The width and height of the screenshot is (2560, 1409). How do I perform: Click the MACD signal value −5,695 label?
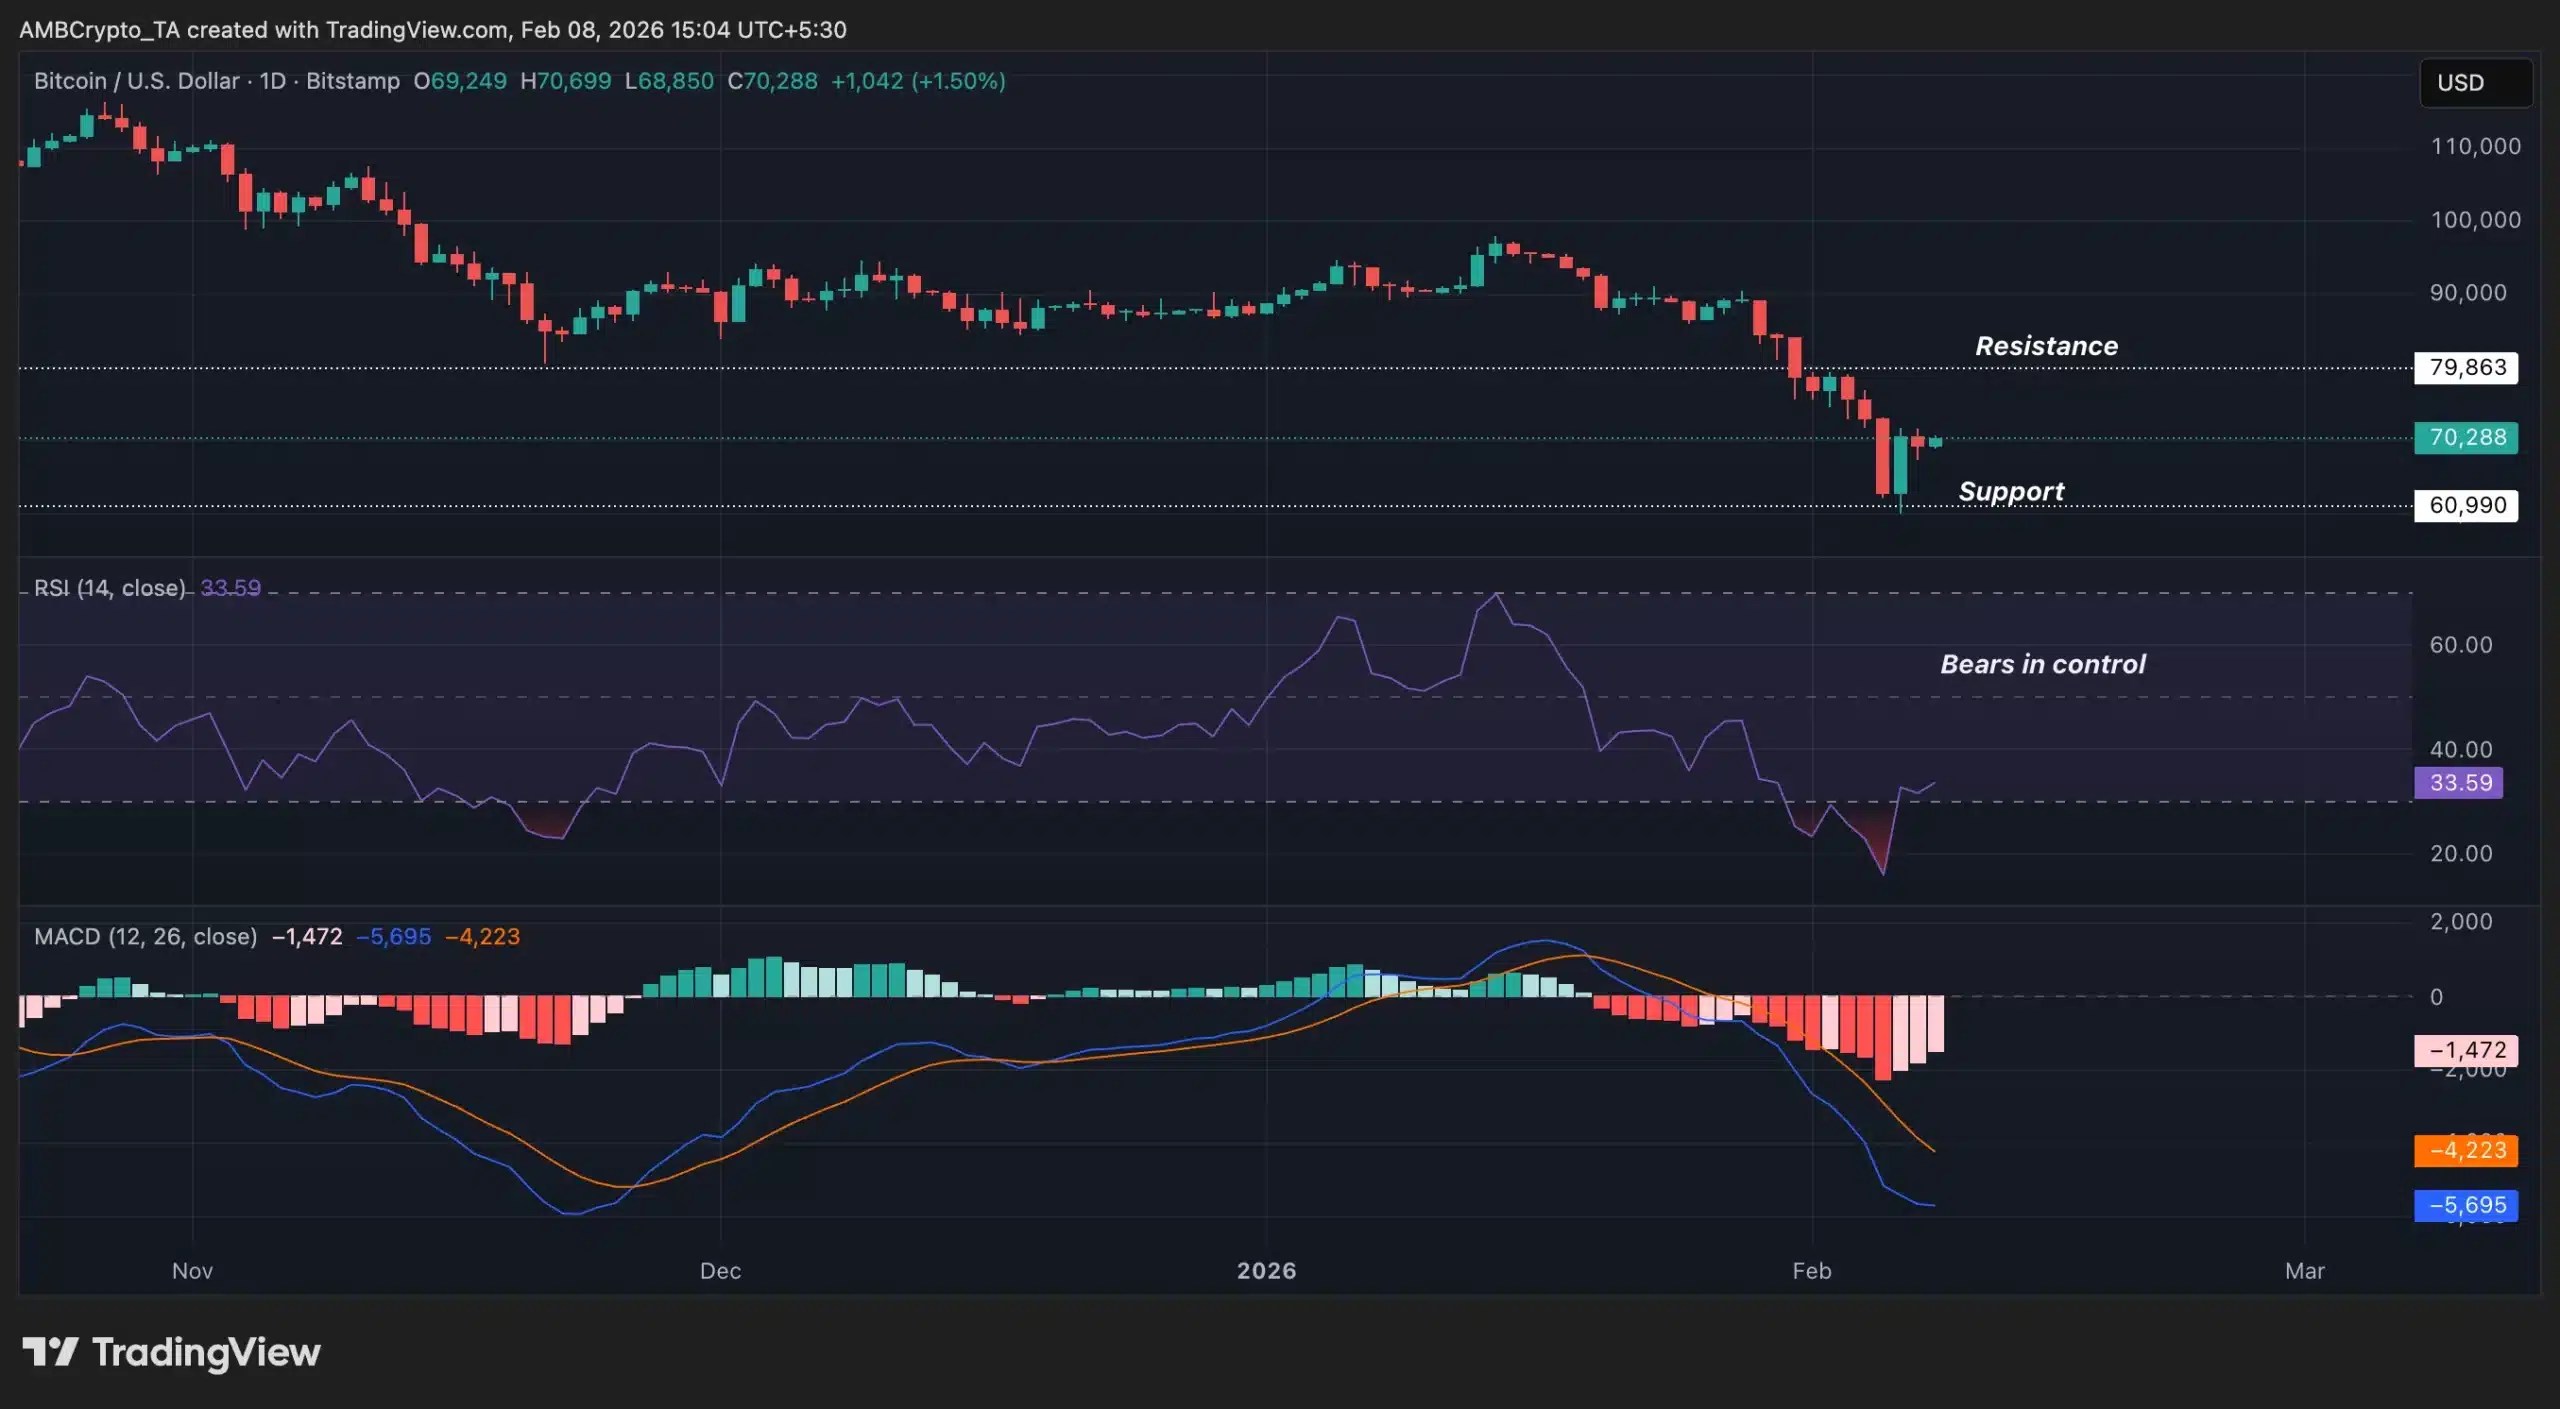click(x=2464, y=1205)
